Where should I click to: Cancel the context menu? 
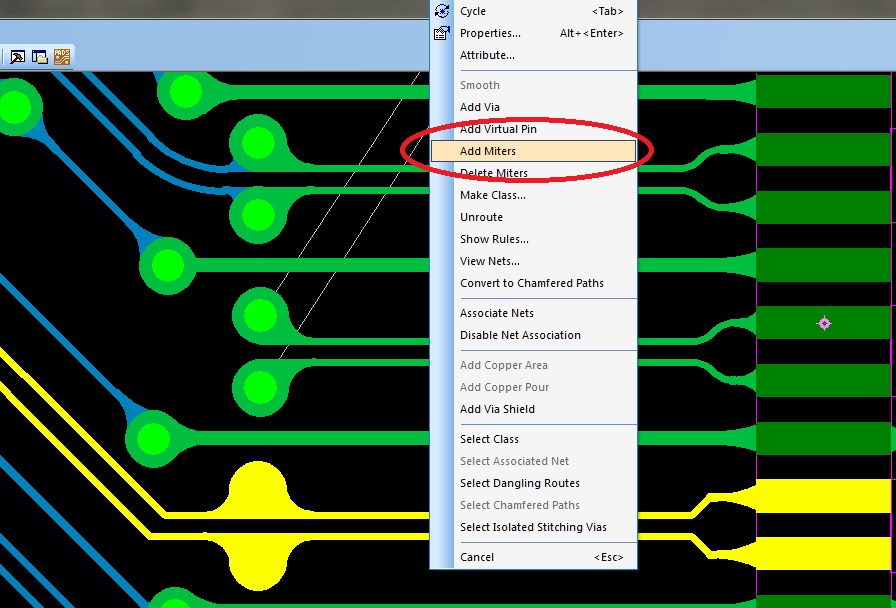tap(534, 557)
